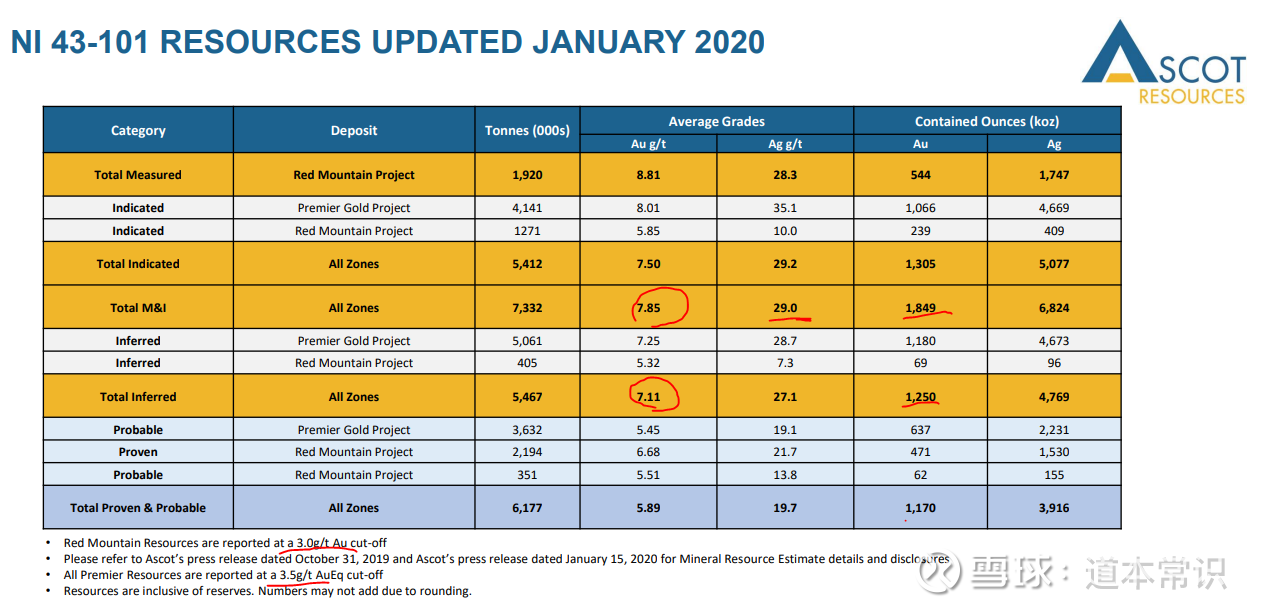This screenshot has height=612, width=1264.
Task: Select the 'Proven' category cell
Action: [x=138, y=452]
